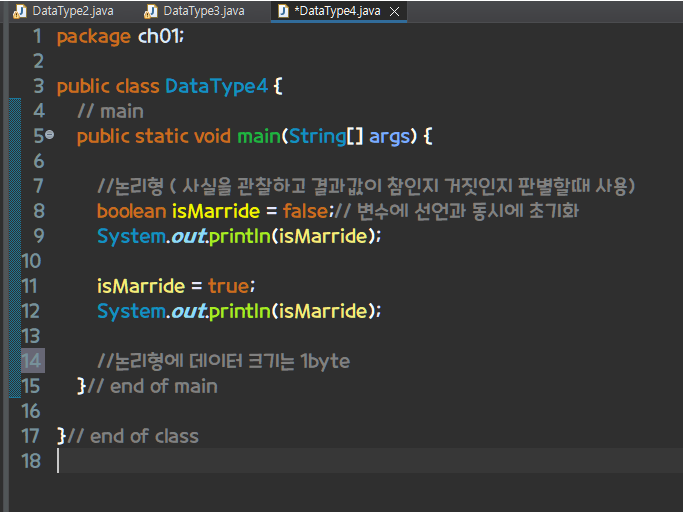Click the DataType2.java file icon
This screenshot has width=683, height=512.
(x=18, y=11)
